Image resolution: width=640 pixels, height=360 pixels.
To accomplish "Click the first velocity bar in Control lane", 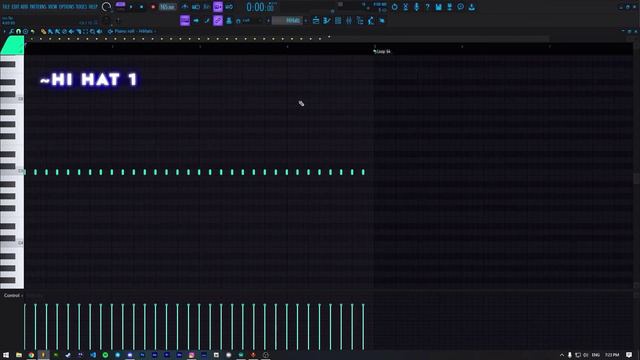I will [24, 327].
